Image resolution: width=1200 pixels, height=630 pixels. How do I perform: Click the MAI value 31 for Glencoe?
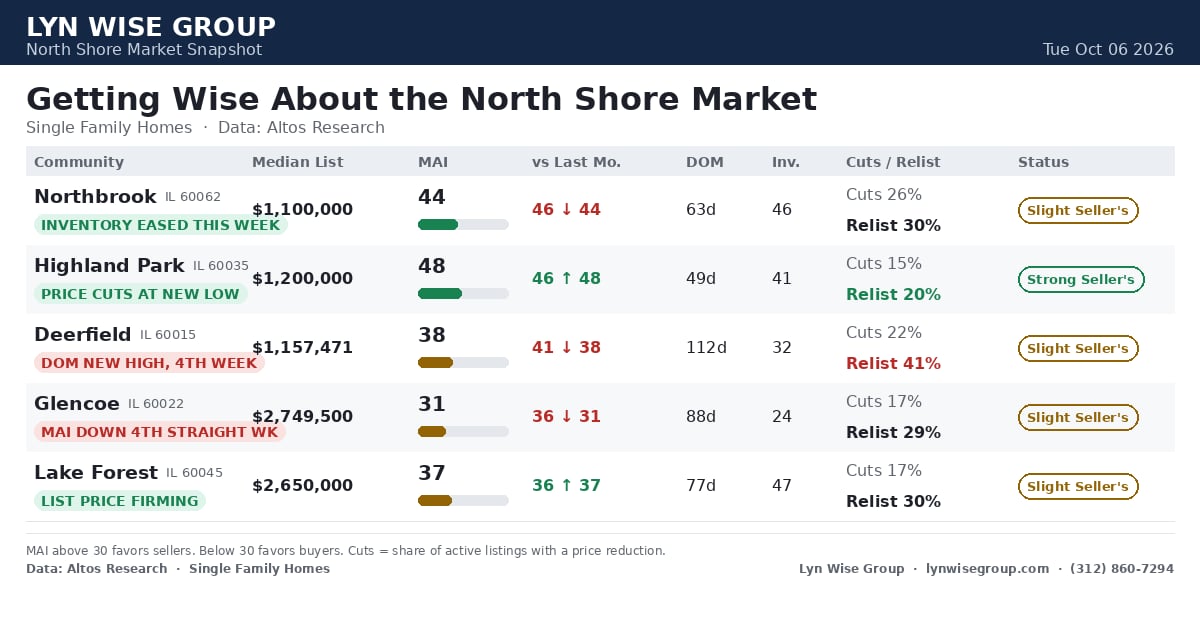click(x=432, y=405)
